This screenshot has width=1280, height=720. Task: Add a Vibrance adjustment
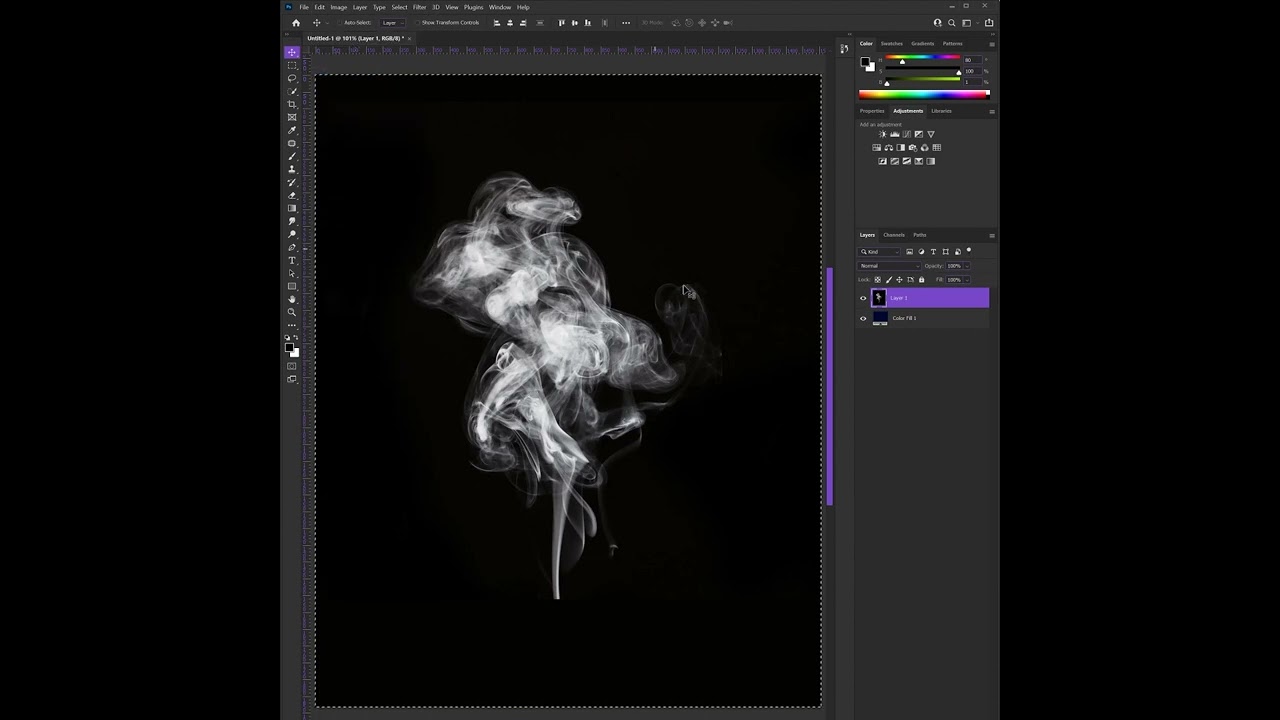pyautogui.click(x=931, y=134)
